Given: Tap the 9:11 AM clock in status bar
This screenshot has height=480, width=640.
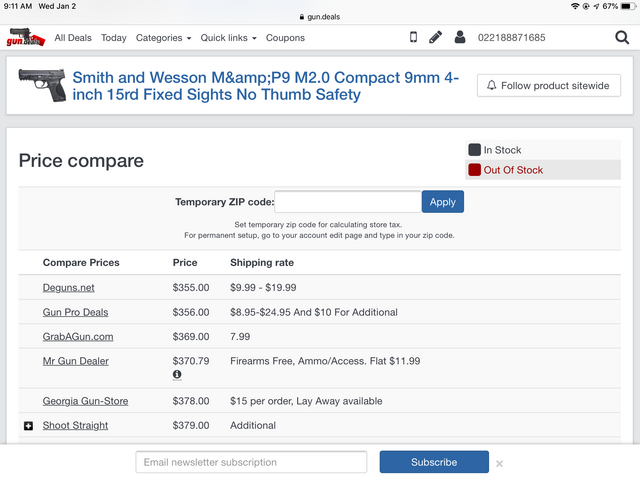Looking at the screenshot, I should 18,6.
